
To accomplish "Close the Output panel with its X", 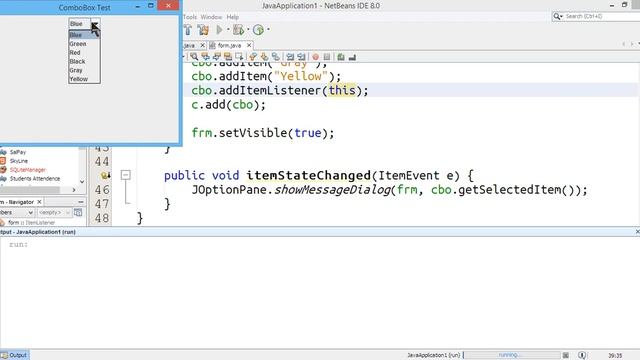I will [x=637, y=231].
